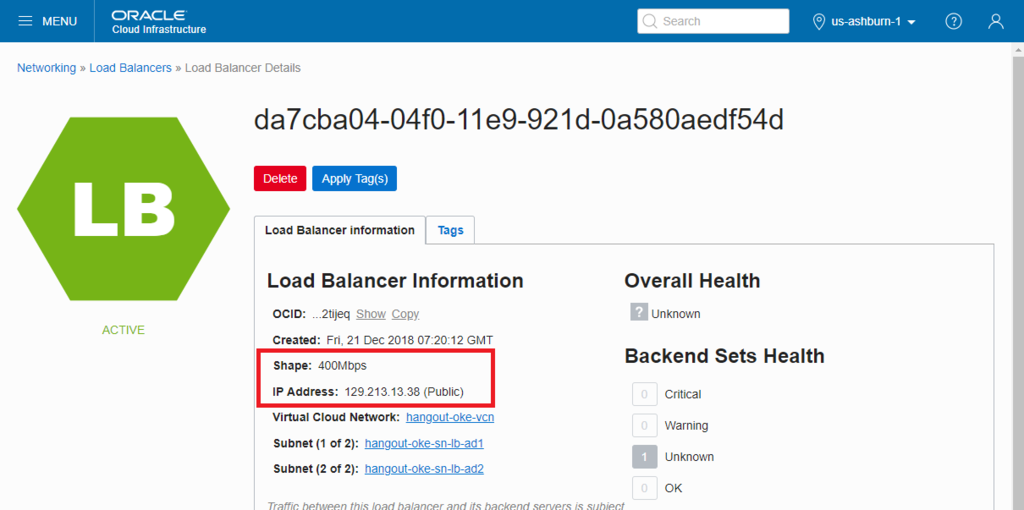
Task: Click the Warning count badge
Action: [645, 426]
